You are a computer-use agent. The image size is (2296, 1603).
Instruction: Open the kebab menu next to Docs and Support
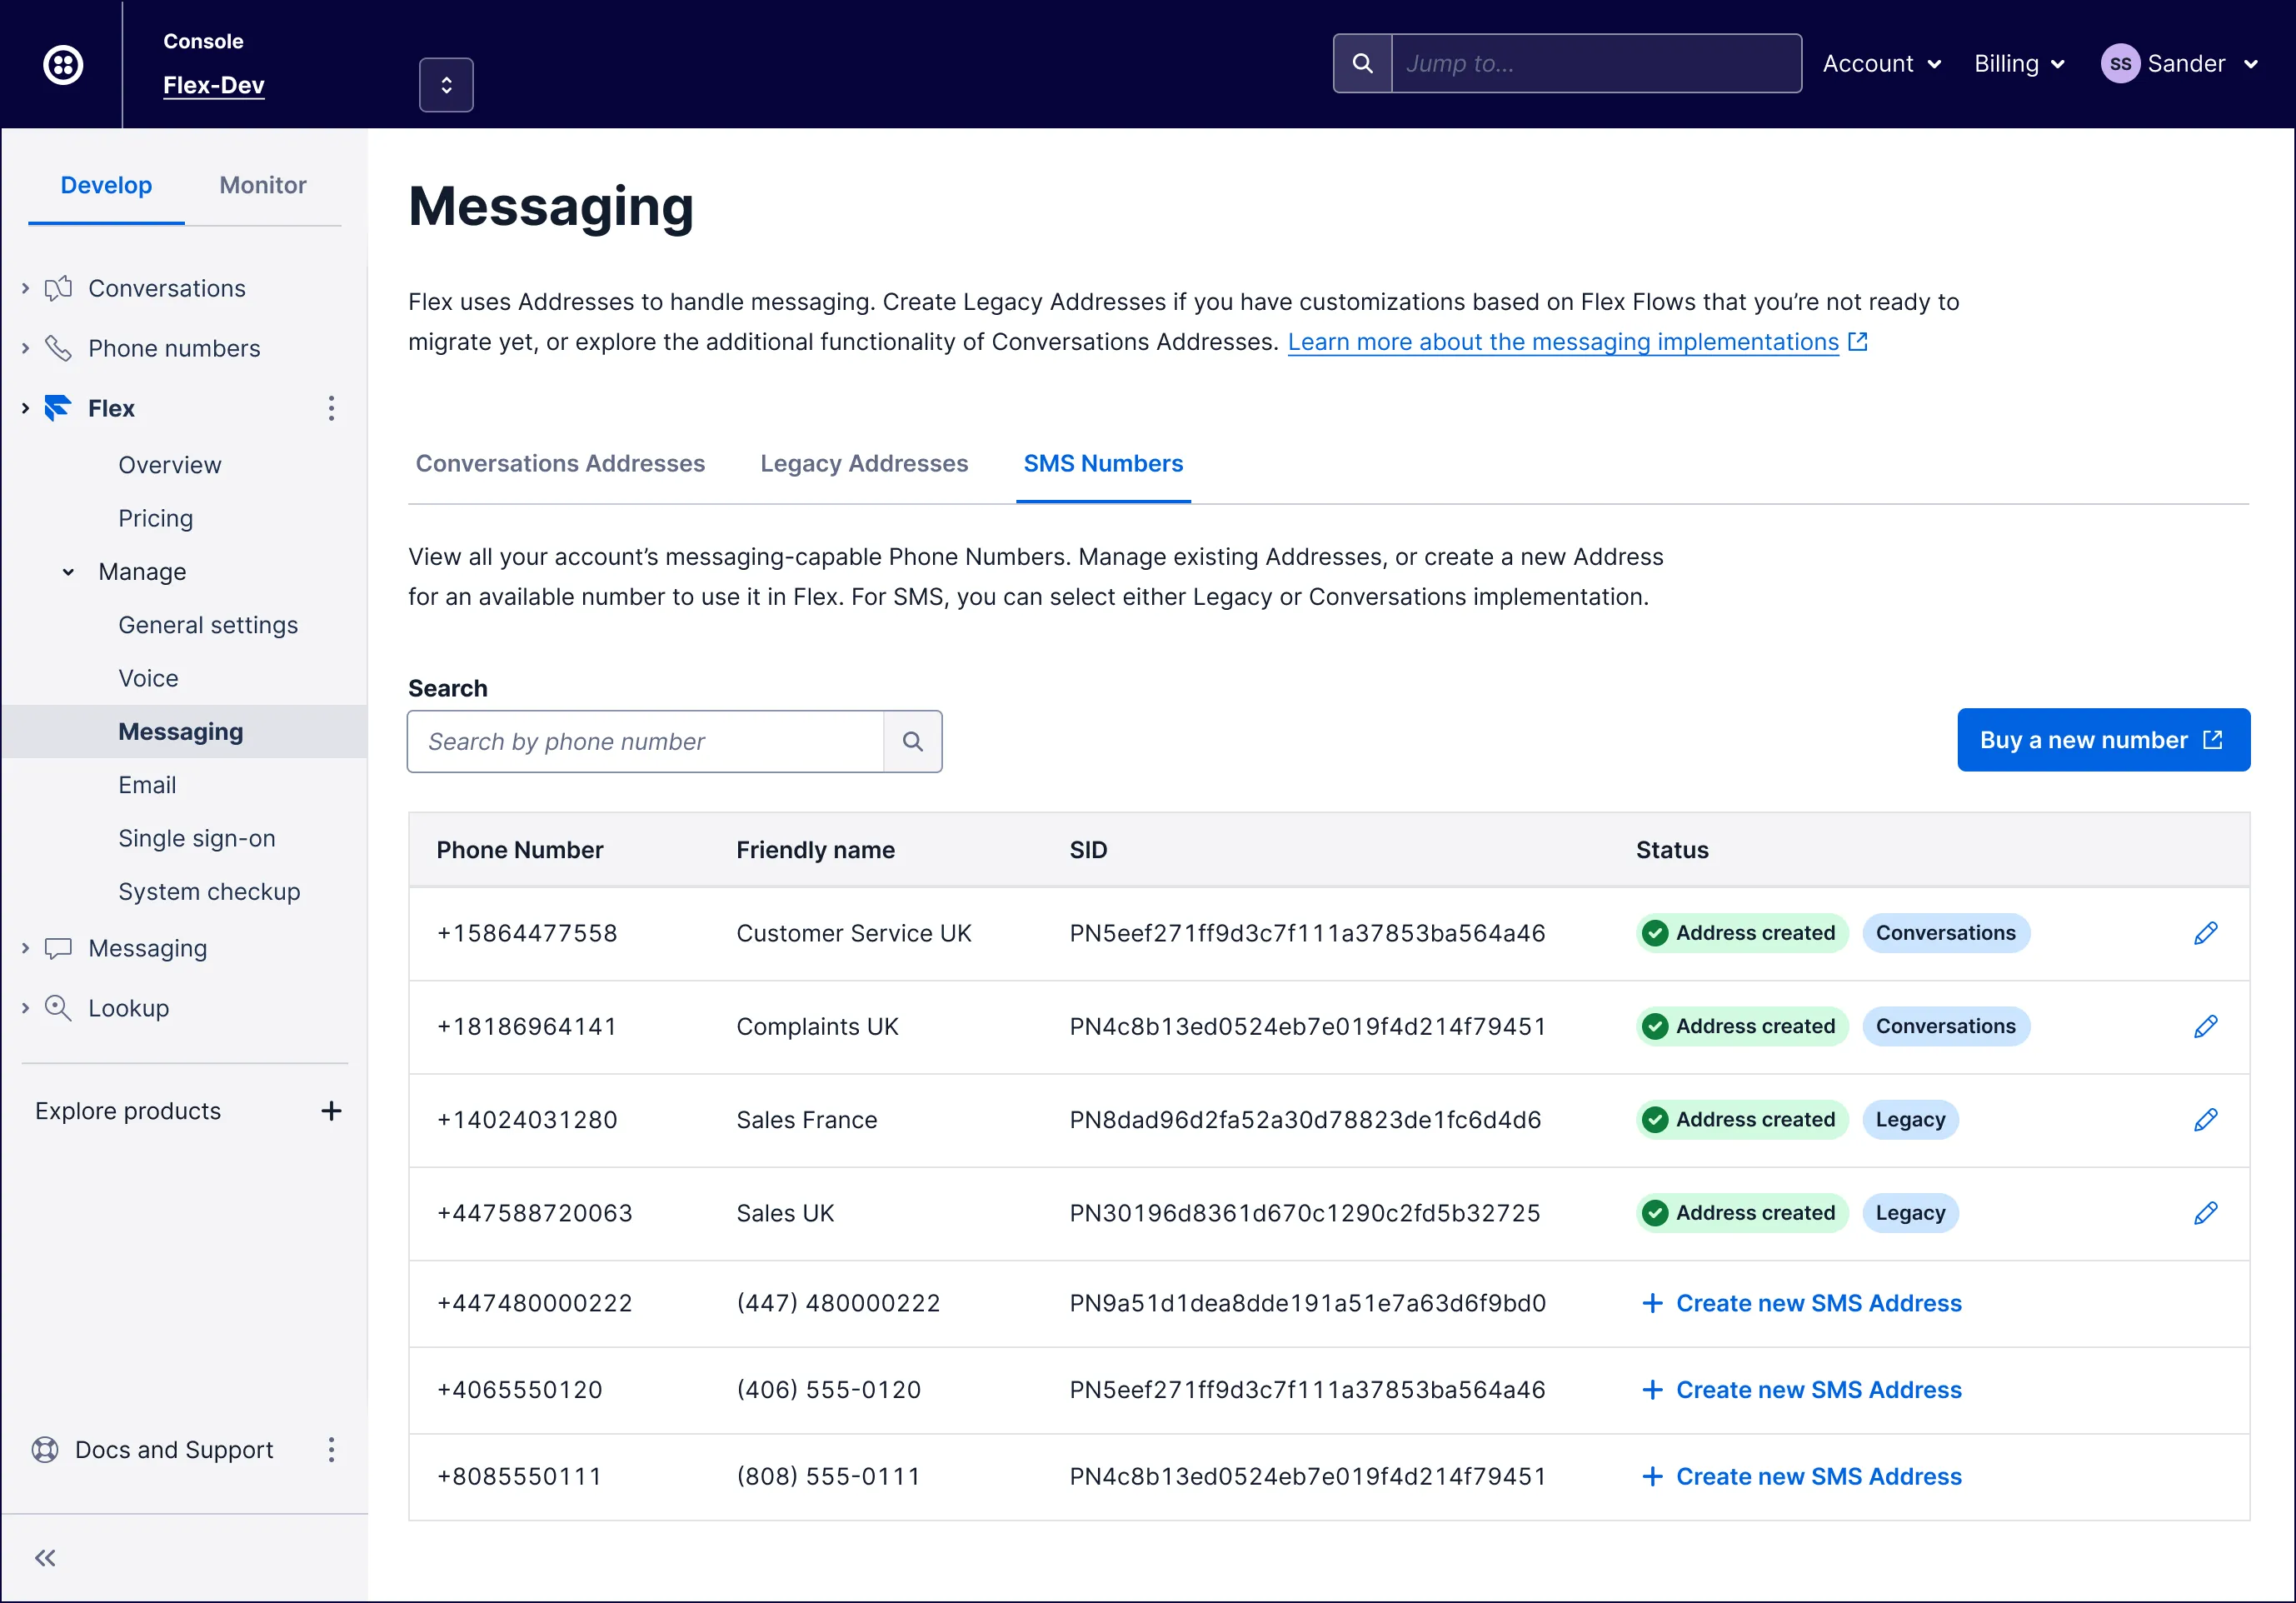point(331,1450)
